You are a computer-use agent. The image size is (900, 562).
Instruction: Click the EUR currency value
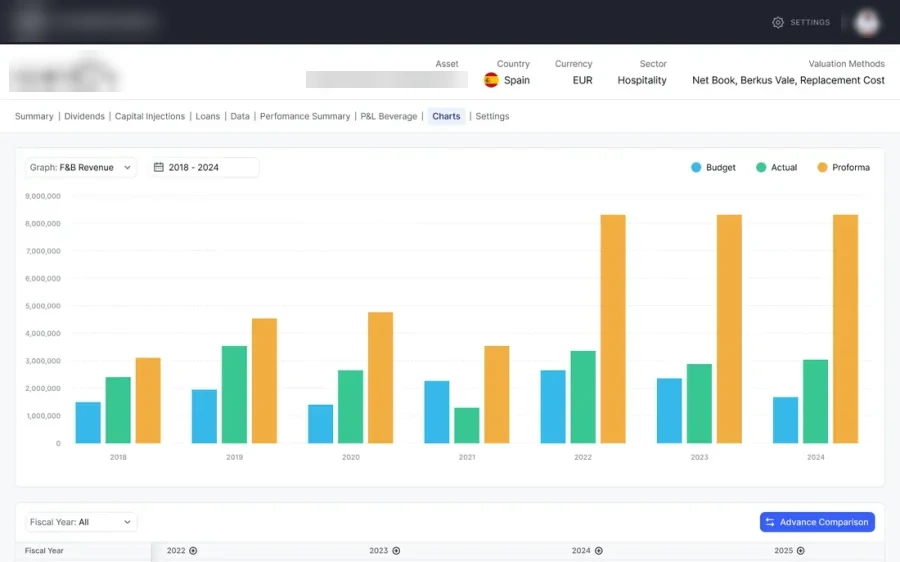(x=582, y=80)
